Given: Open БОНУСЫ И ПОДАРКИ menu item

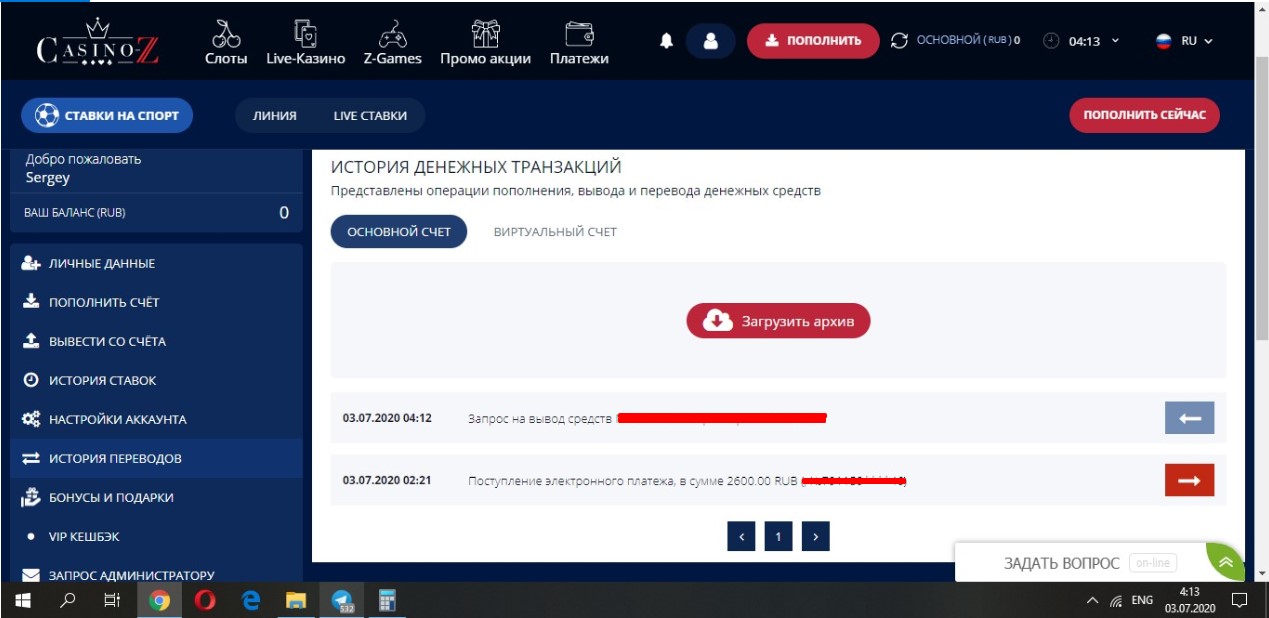Looking at the screenshot, I should 156,497.
